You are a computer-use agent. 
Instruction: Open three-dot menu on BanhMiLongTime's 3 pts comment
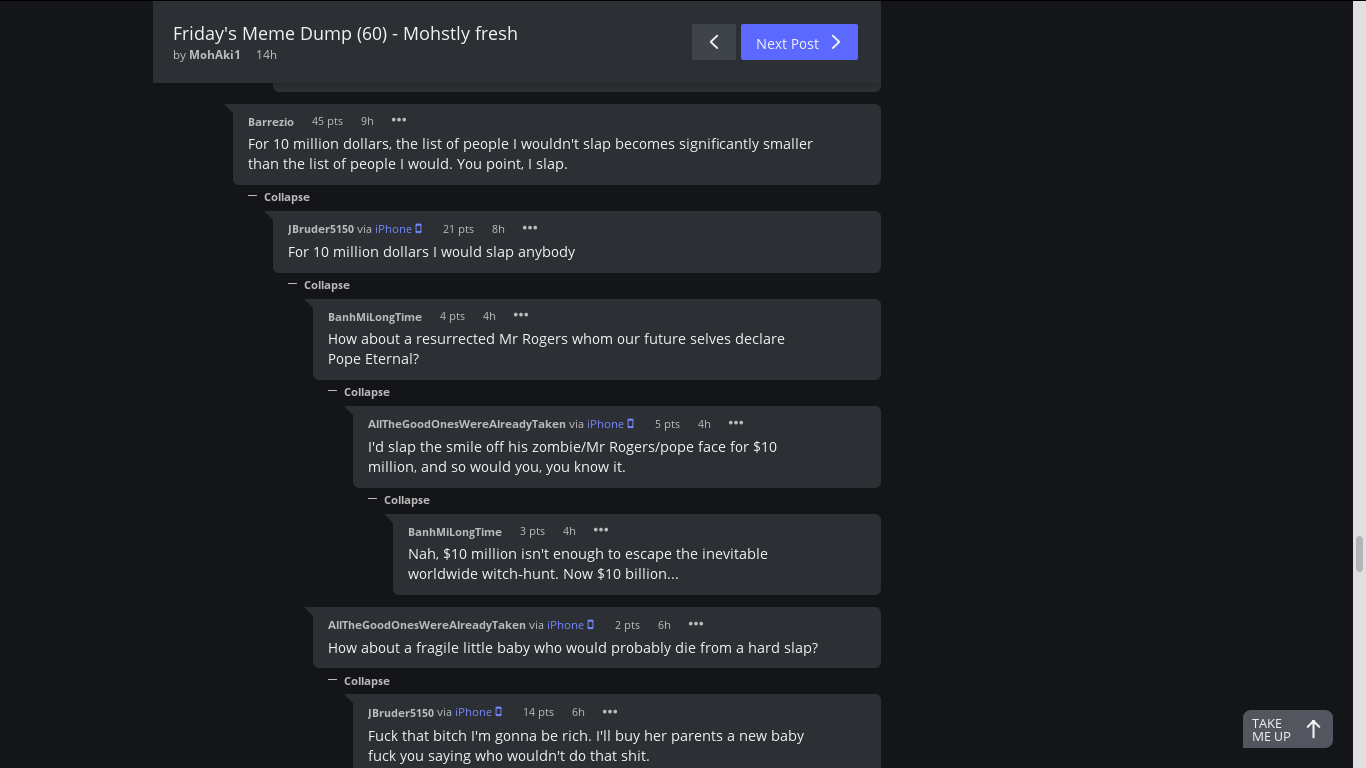tap(601, 530)
